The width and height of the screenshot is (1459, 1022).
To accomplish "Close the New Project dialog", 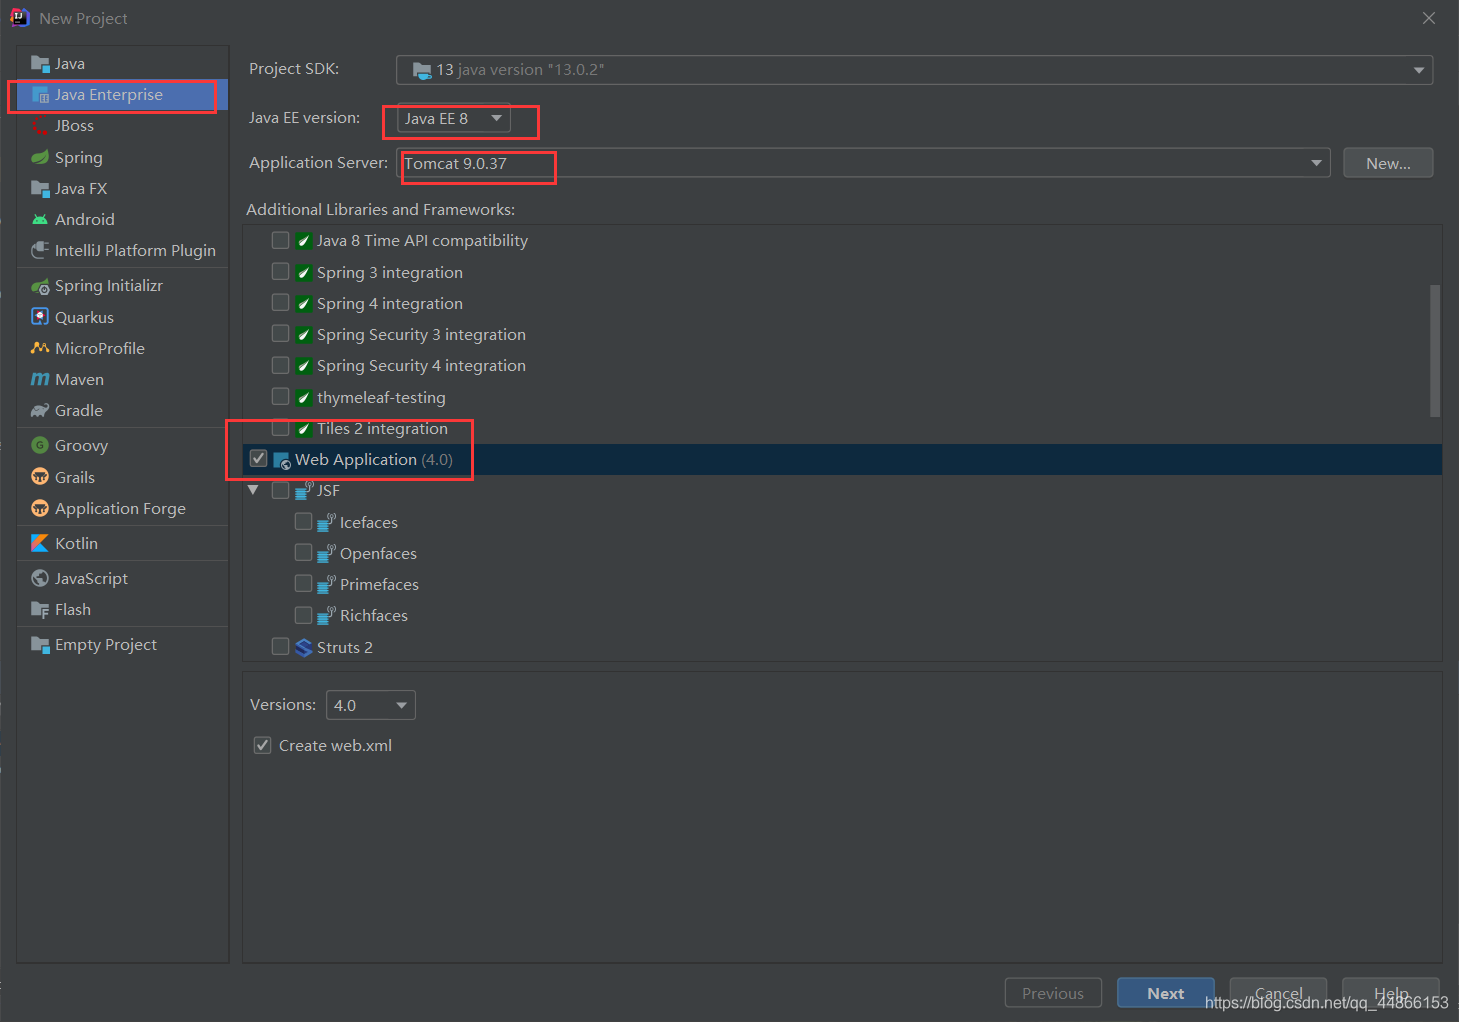I will coord(1429,18).
